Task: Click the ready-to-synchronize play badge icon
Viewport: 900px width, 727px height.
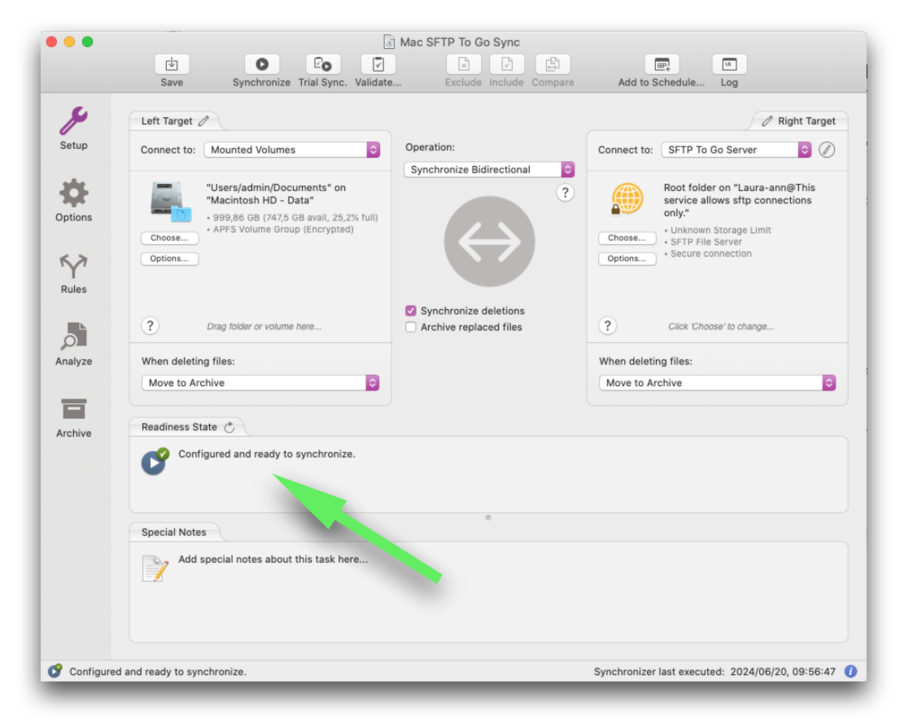Action: [x=155, y=461]
